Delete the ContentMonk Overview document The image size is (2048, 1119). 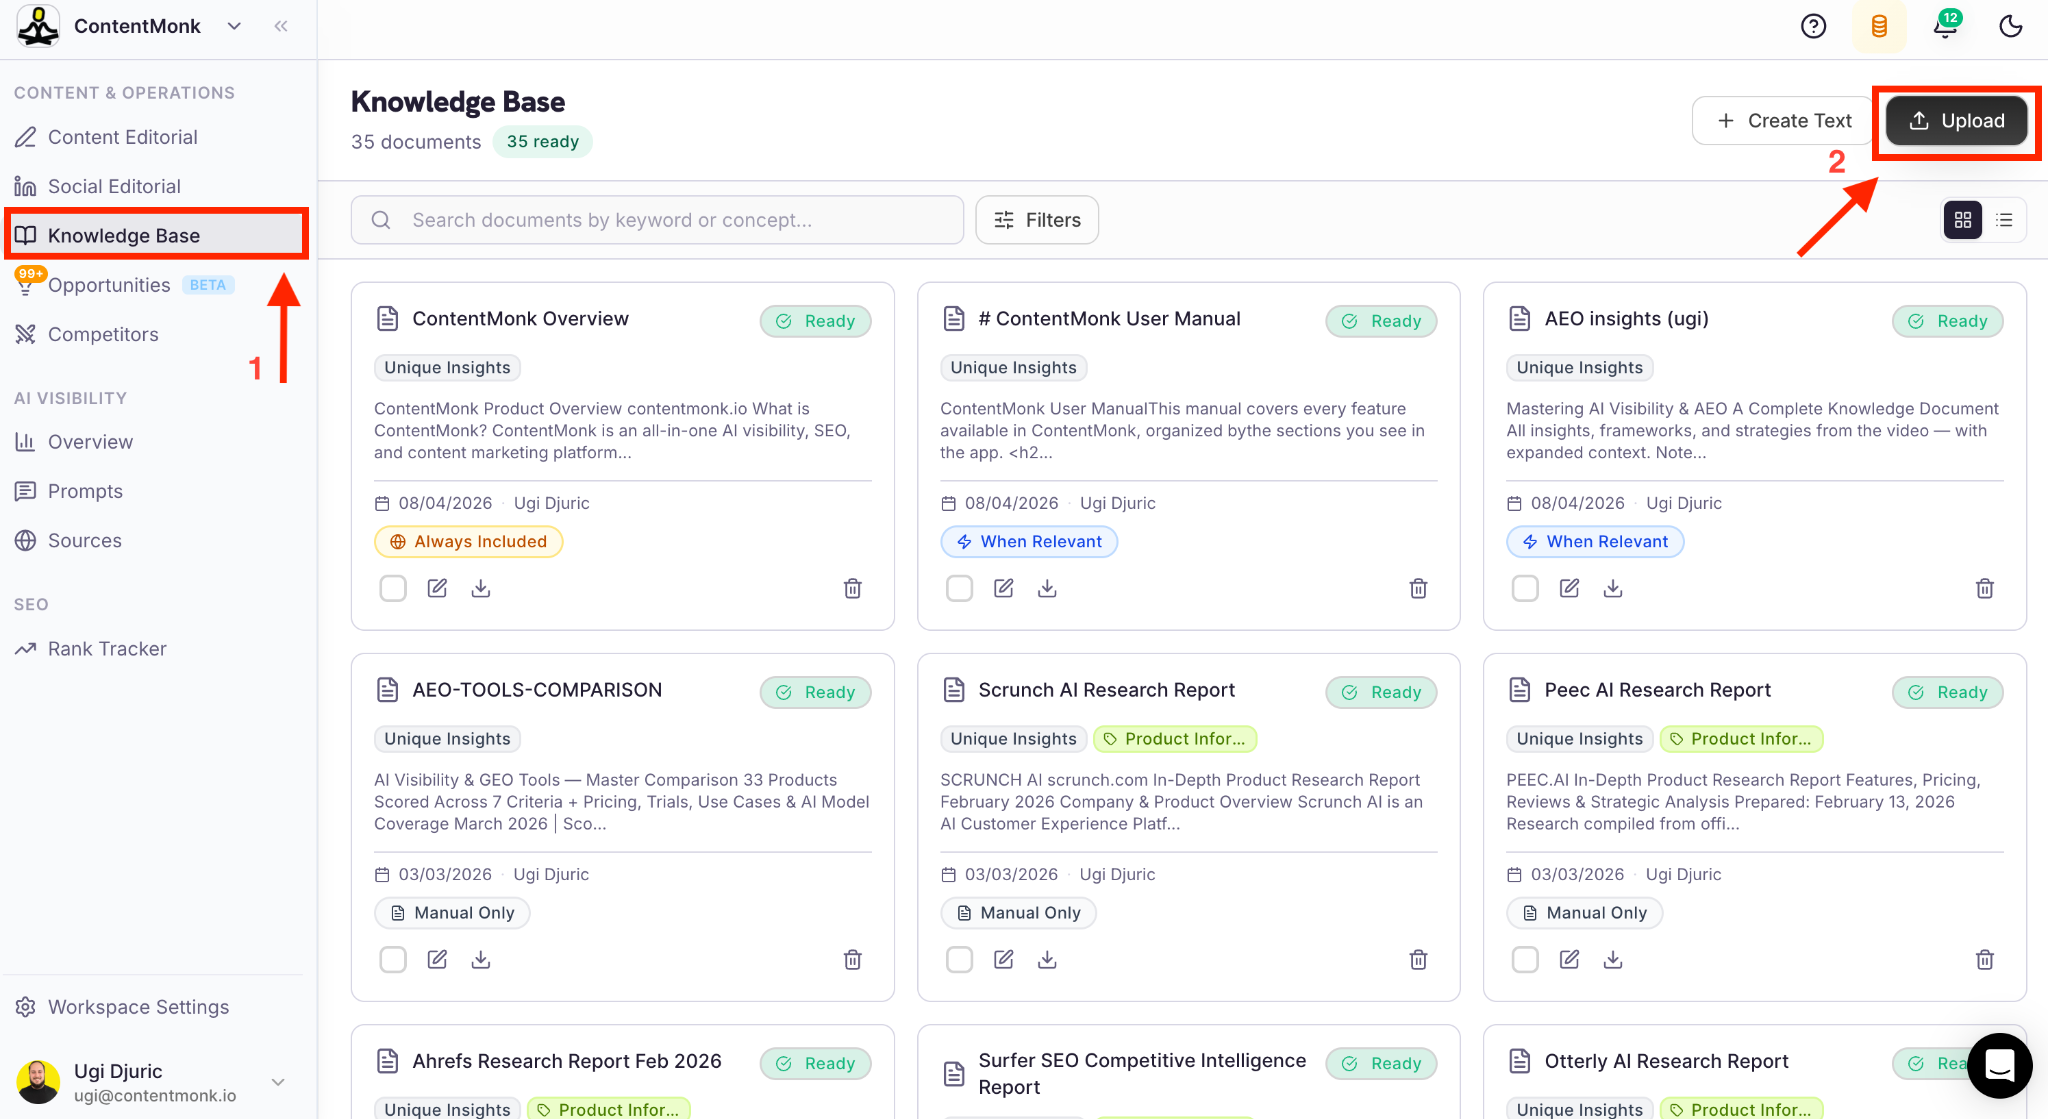click(x=852, y=588)
